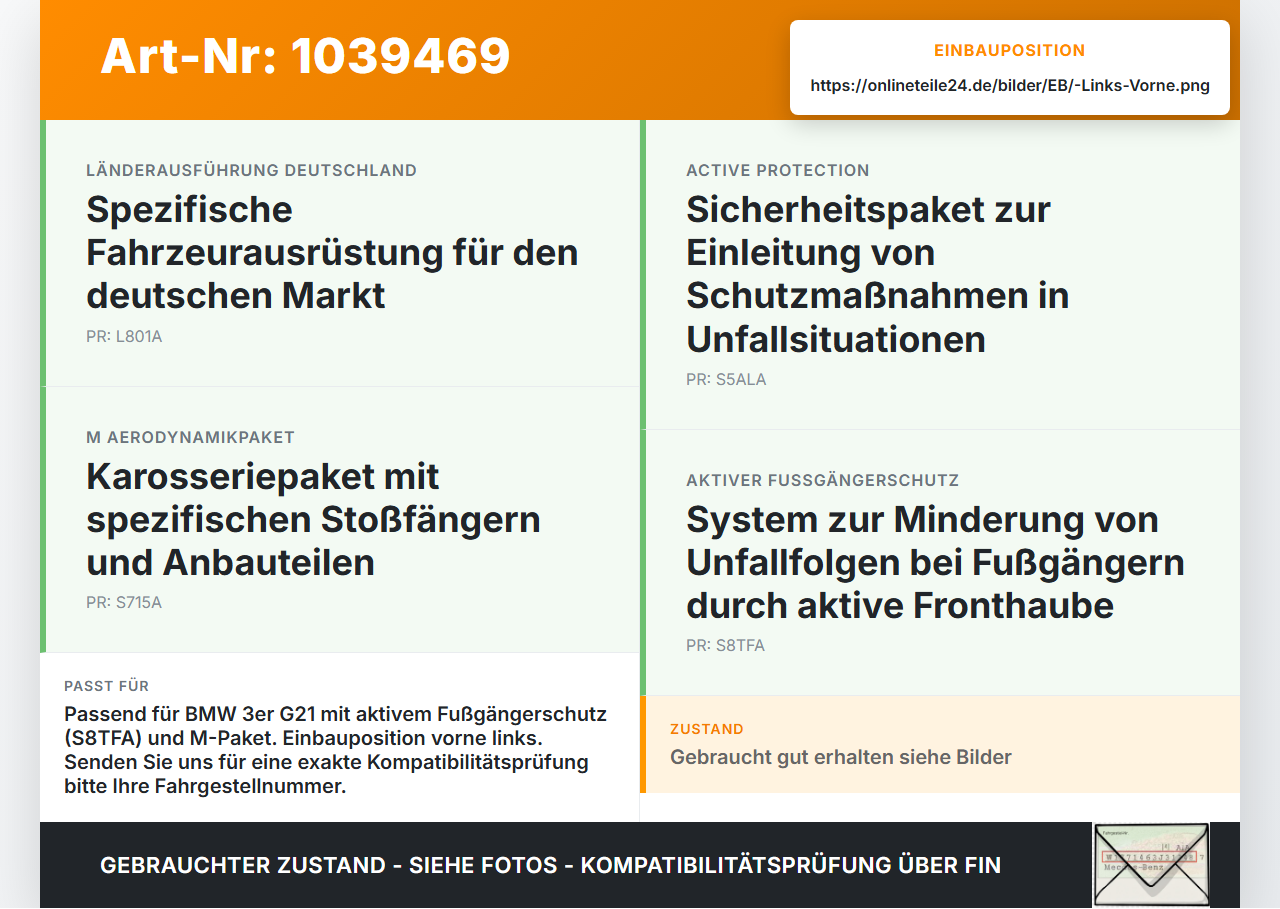Click the ZUSTAND label
This screenshot has height=909, width=1280.
tap(707, 729)
